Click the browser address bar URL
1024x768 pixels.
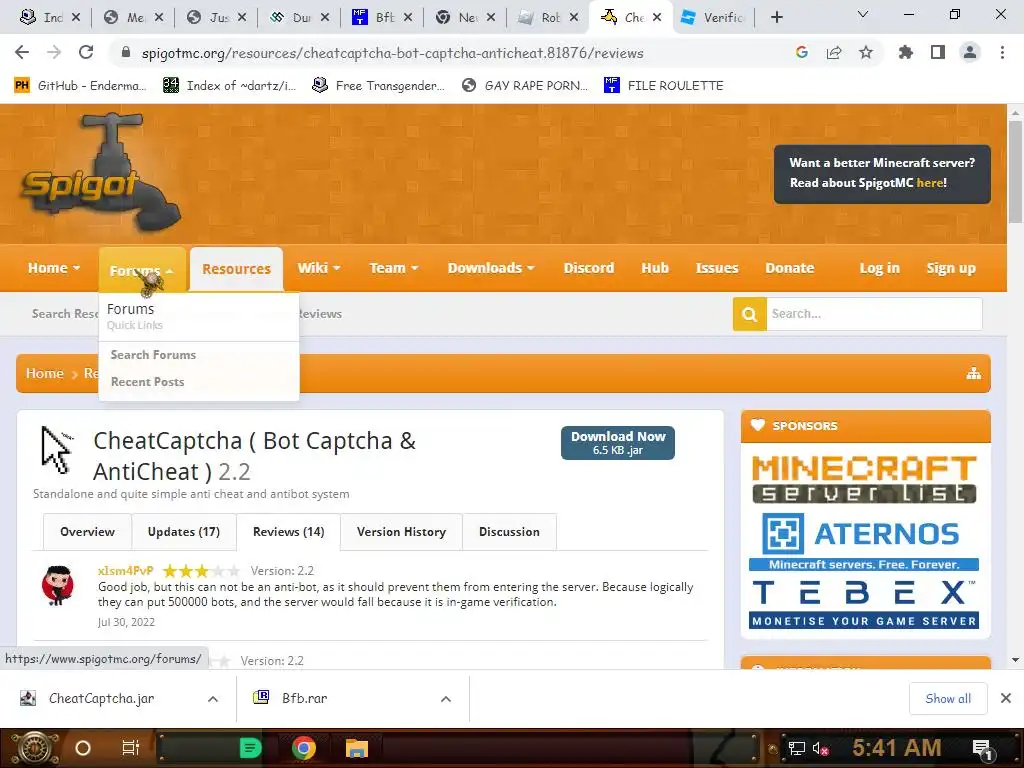[x=392, y=53]
